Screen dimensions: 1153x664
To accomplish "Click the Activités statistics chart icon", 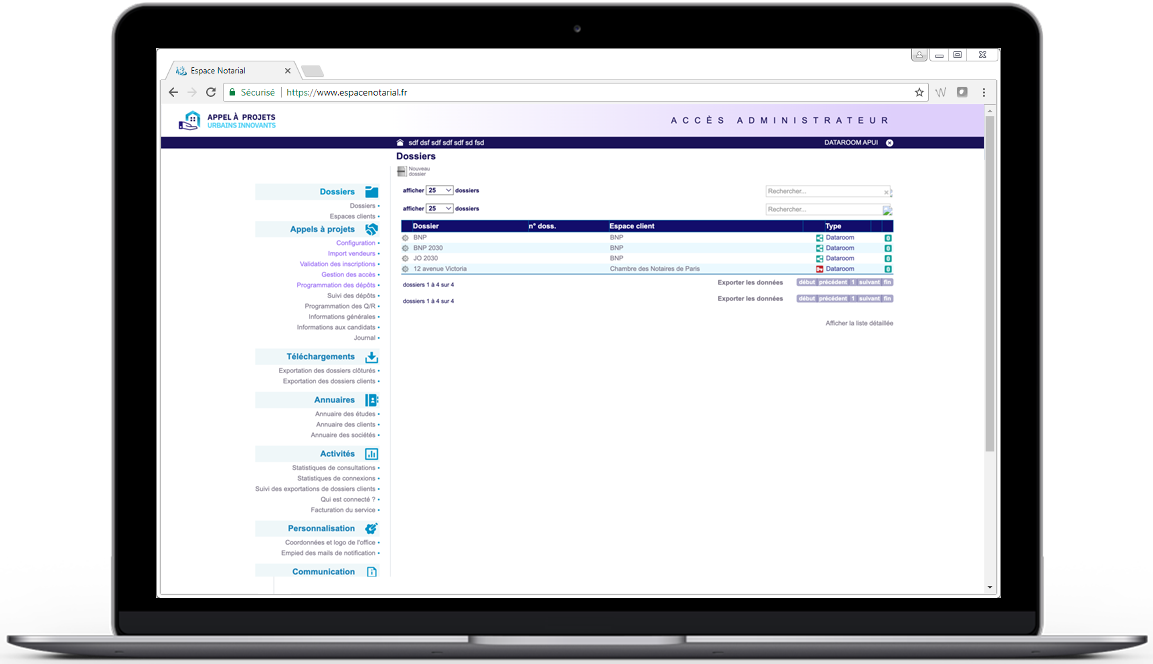I will (x=371, y=454).
